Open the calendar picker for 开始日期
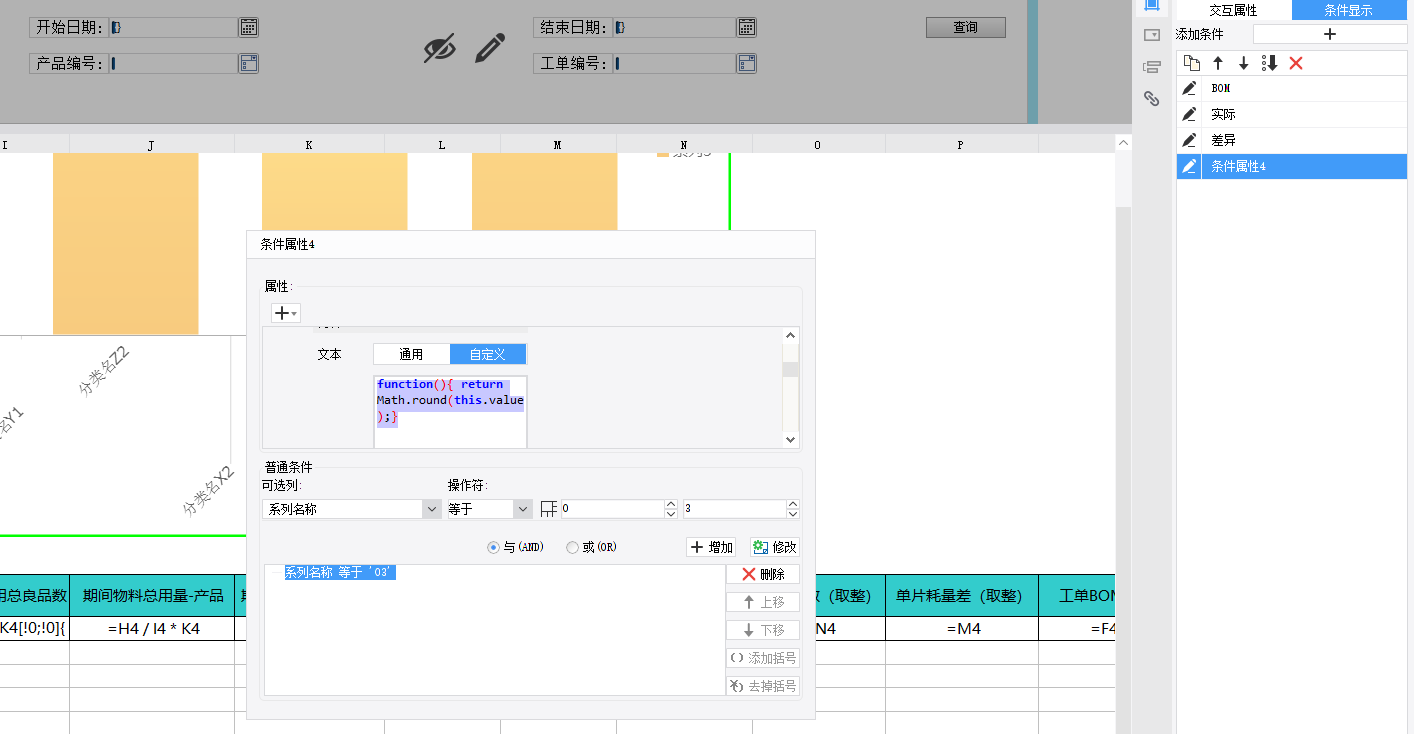Image resolution: width=1414 pixels, height=734 pixels. coord(249,27)
